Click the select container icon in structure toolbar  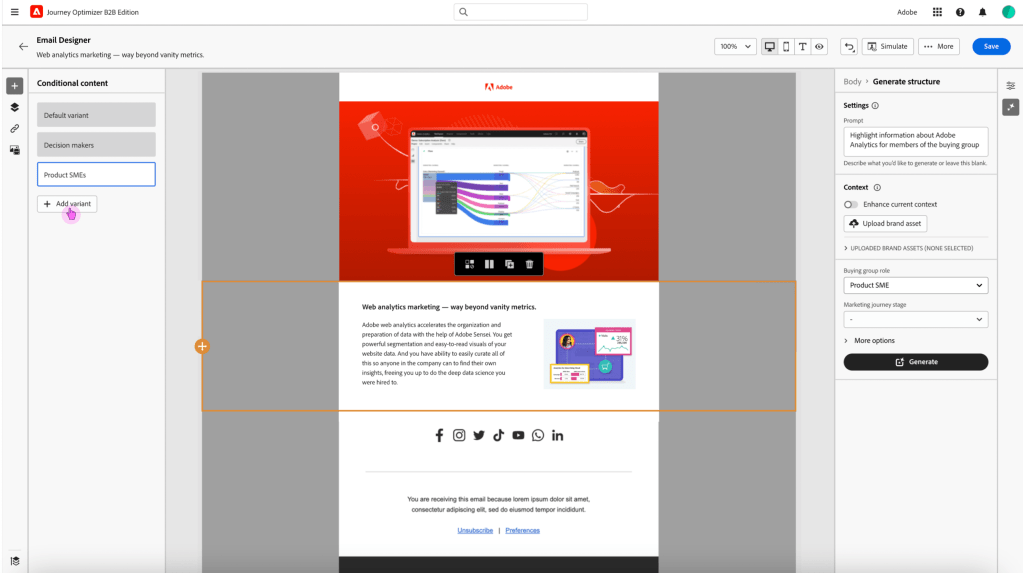(469, 264)
